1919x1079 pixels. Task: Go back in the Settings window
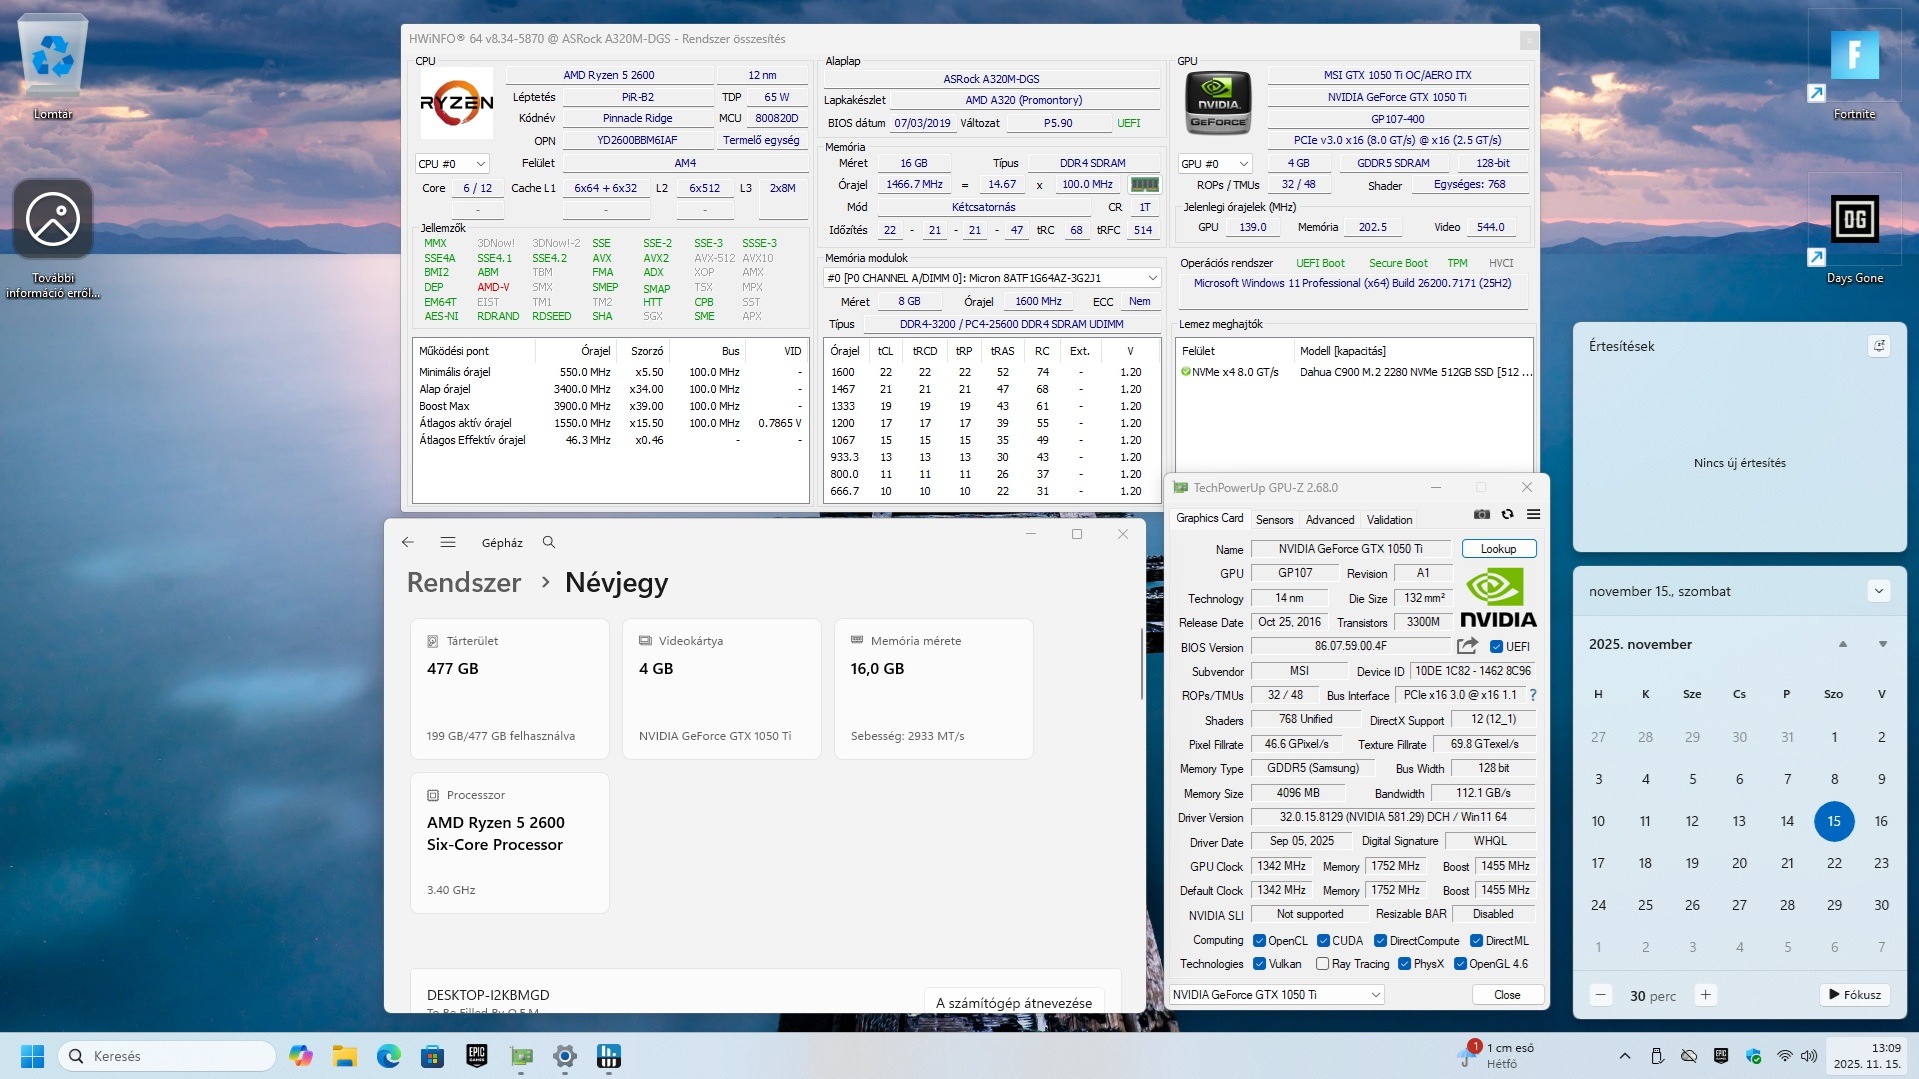tap(408, 542)
